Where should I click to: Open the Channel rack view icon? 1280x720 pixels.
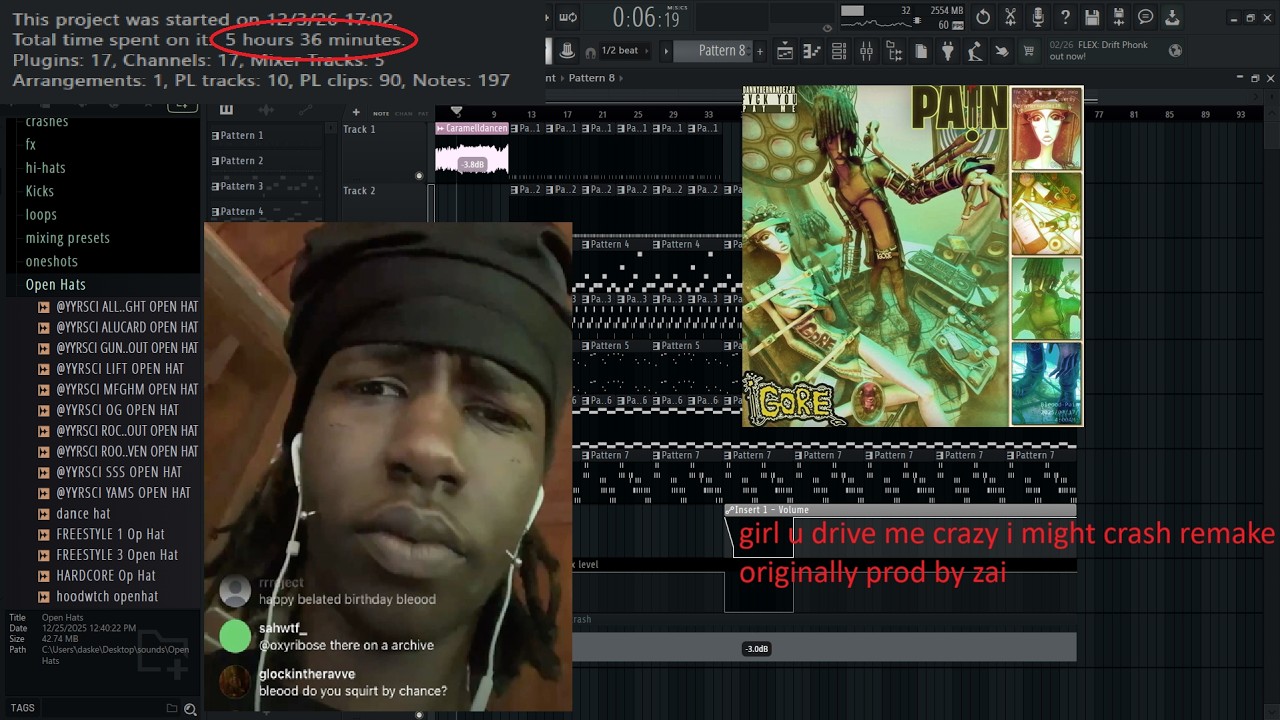point(839,51)
